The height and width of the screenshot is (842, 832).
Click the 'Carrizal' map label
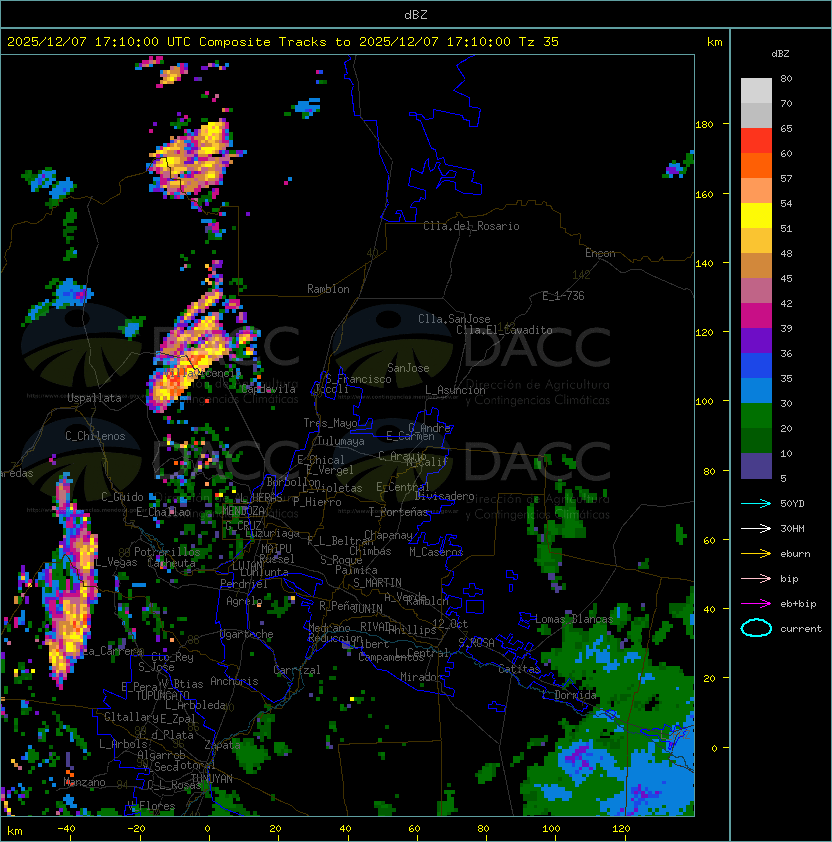[296, 670]
